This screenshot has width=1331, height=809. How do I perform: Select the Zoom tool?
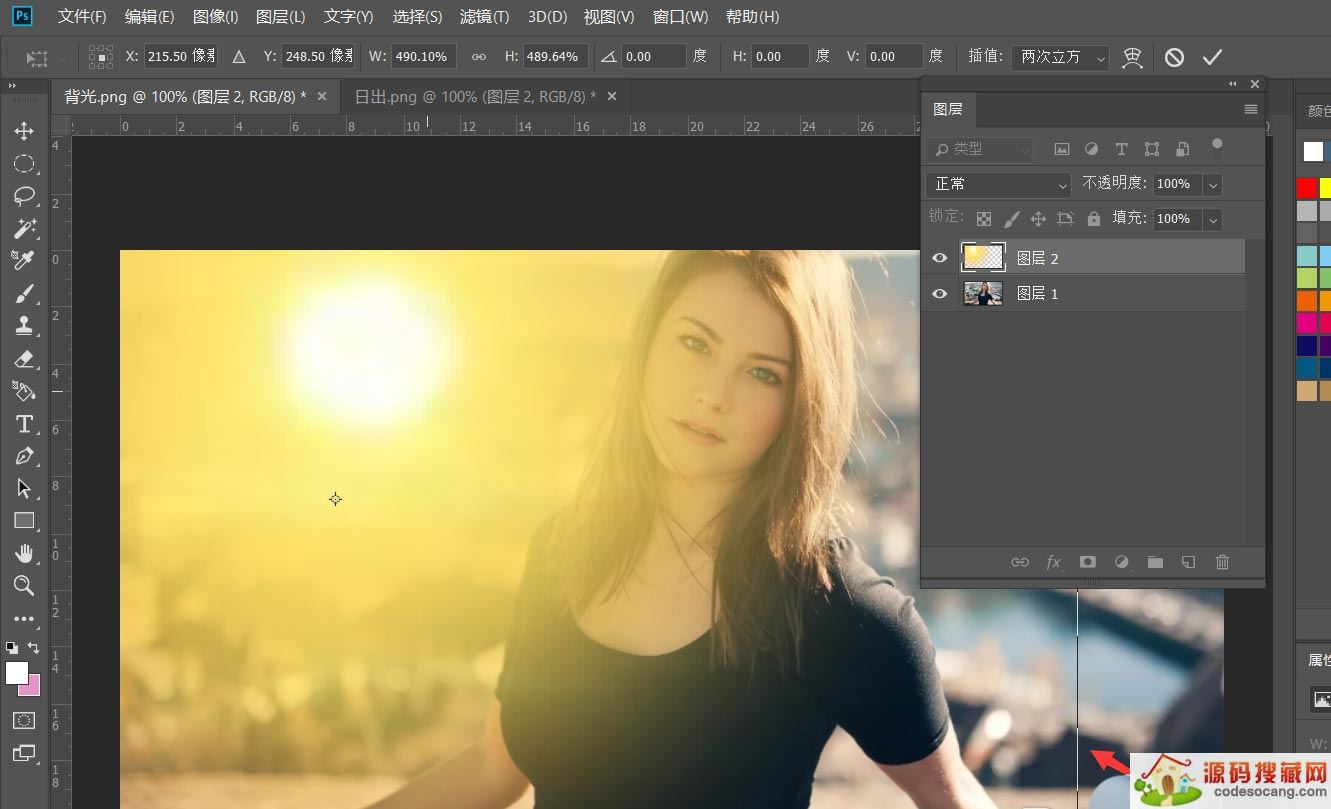pyautogui.click(x=24, y=586)
